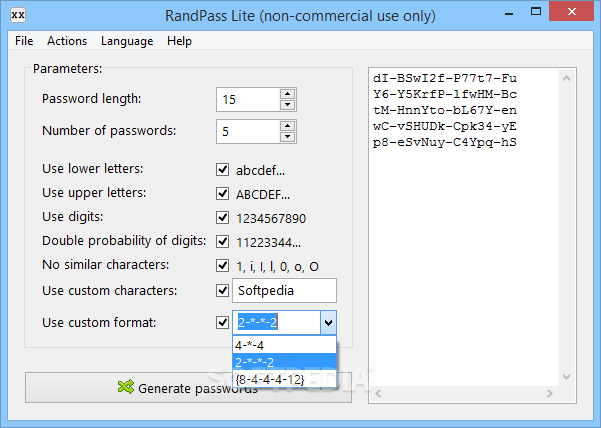Toggle Use custom characters checkbox
Image resolution: width=601 pixels, height=428 pixels.
pyautogui.click(x=222, y=290)
